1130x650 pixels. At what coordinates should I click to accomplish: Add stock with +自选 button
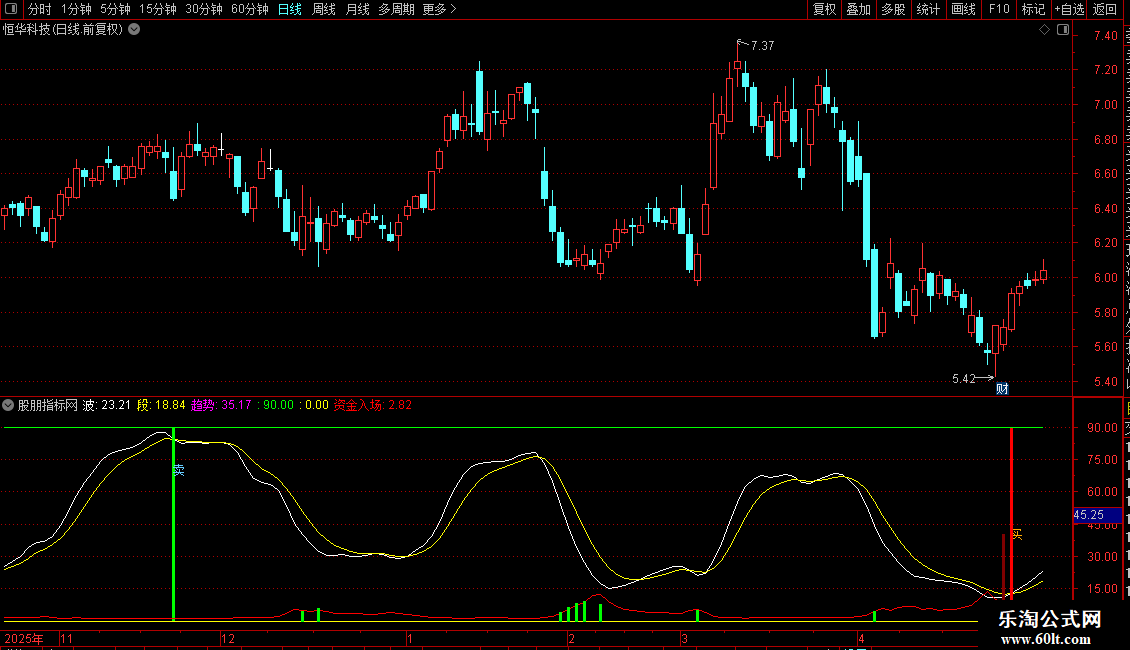click(x=1069, y=9)
